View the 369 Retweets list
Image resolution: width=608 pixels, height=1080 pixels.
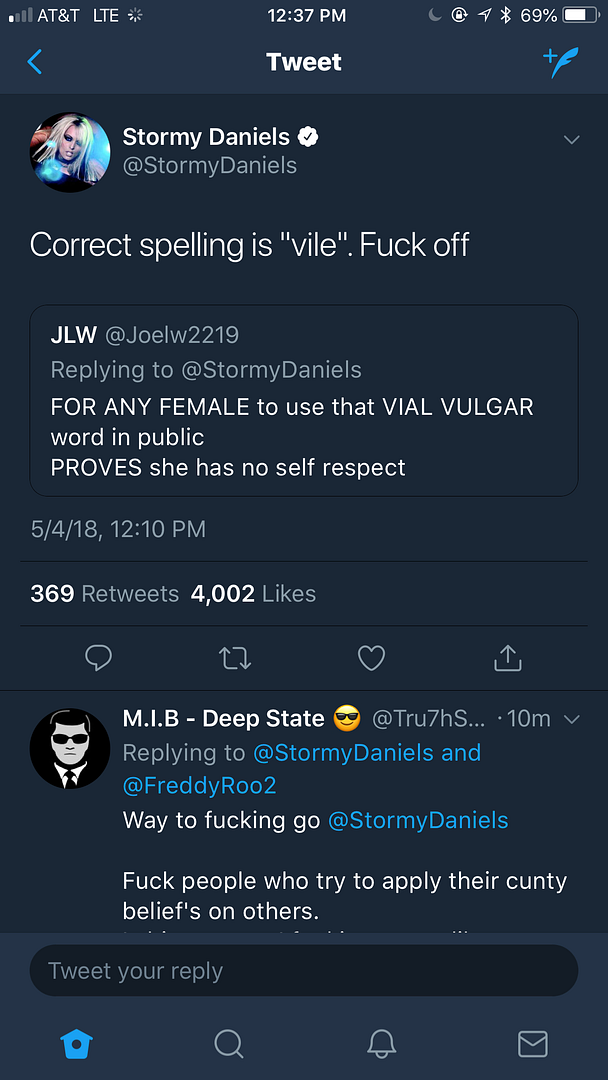pos(103,593)
